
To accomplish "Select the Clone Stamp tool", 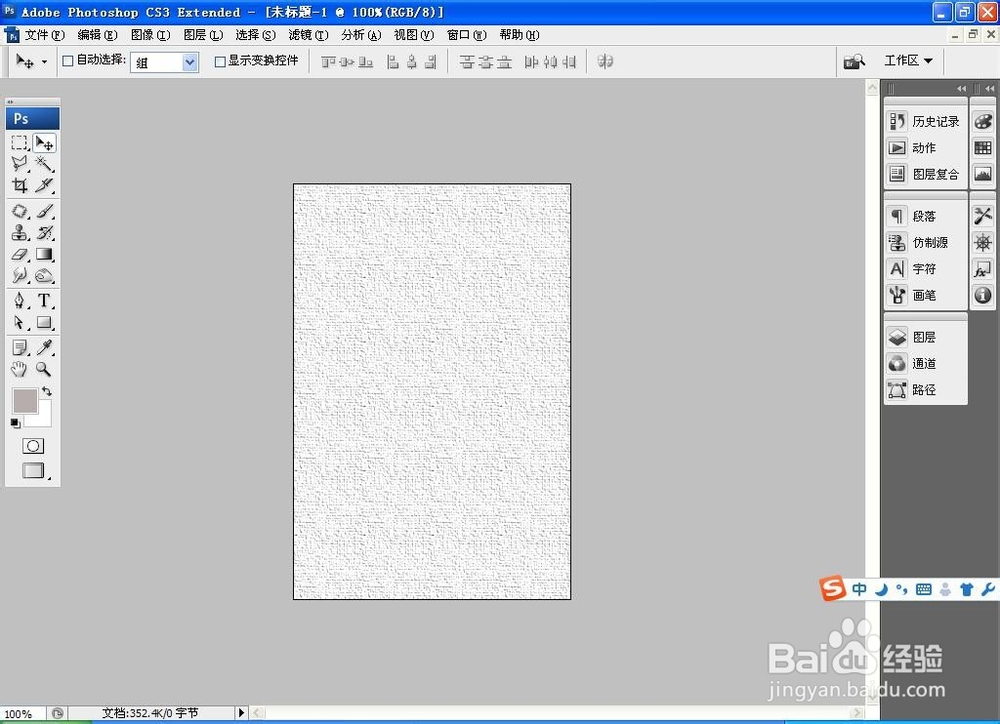I will [19, 232].
